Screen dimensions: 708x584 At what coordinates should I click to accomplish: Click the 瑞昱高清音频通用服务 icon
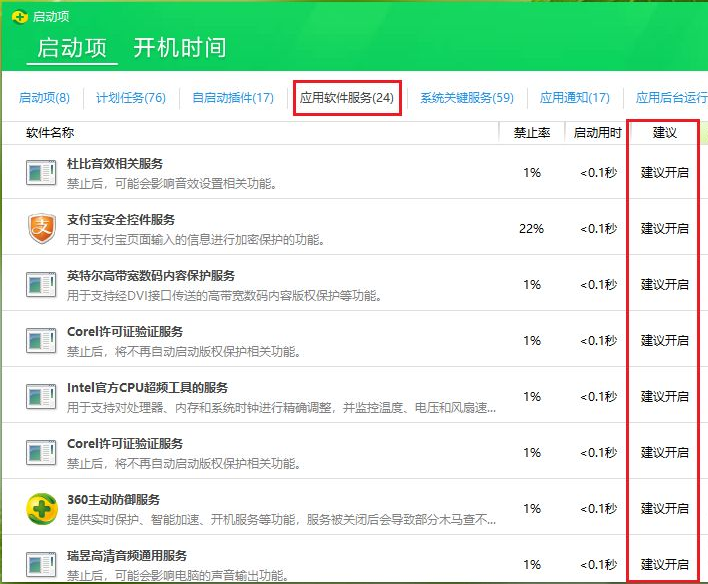click(42, 562)
